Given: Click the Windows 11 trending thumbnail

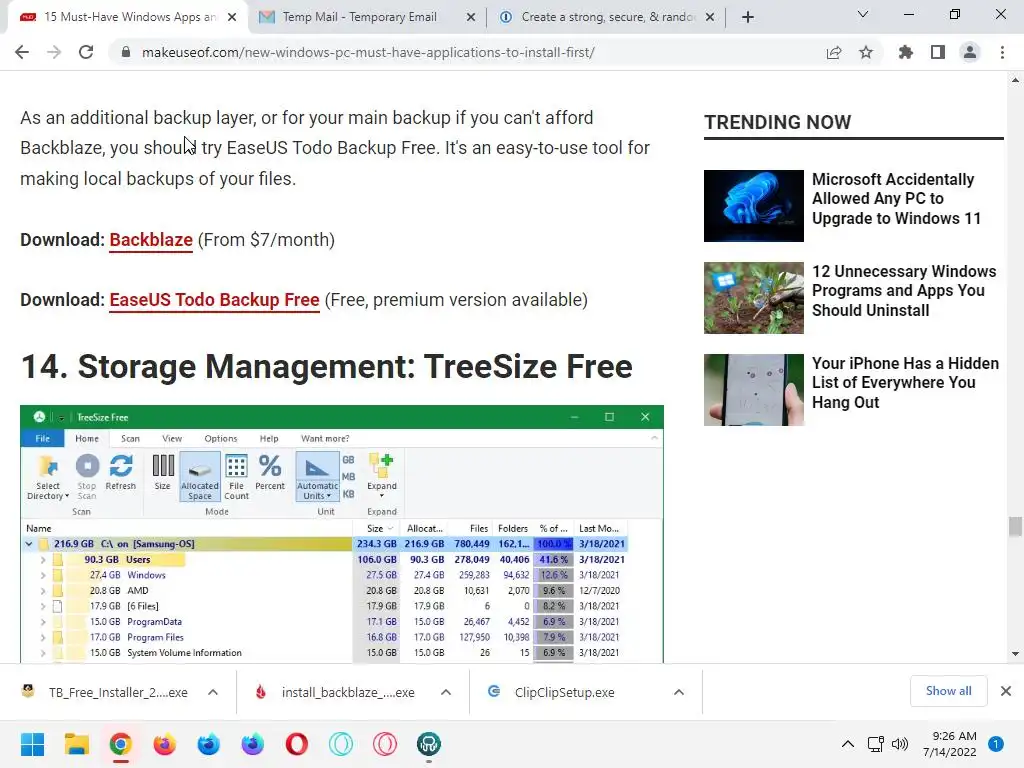Looking at the screenshot, I should pos(754,206).
